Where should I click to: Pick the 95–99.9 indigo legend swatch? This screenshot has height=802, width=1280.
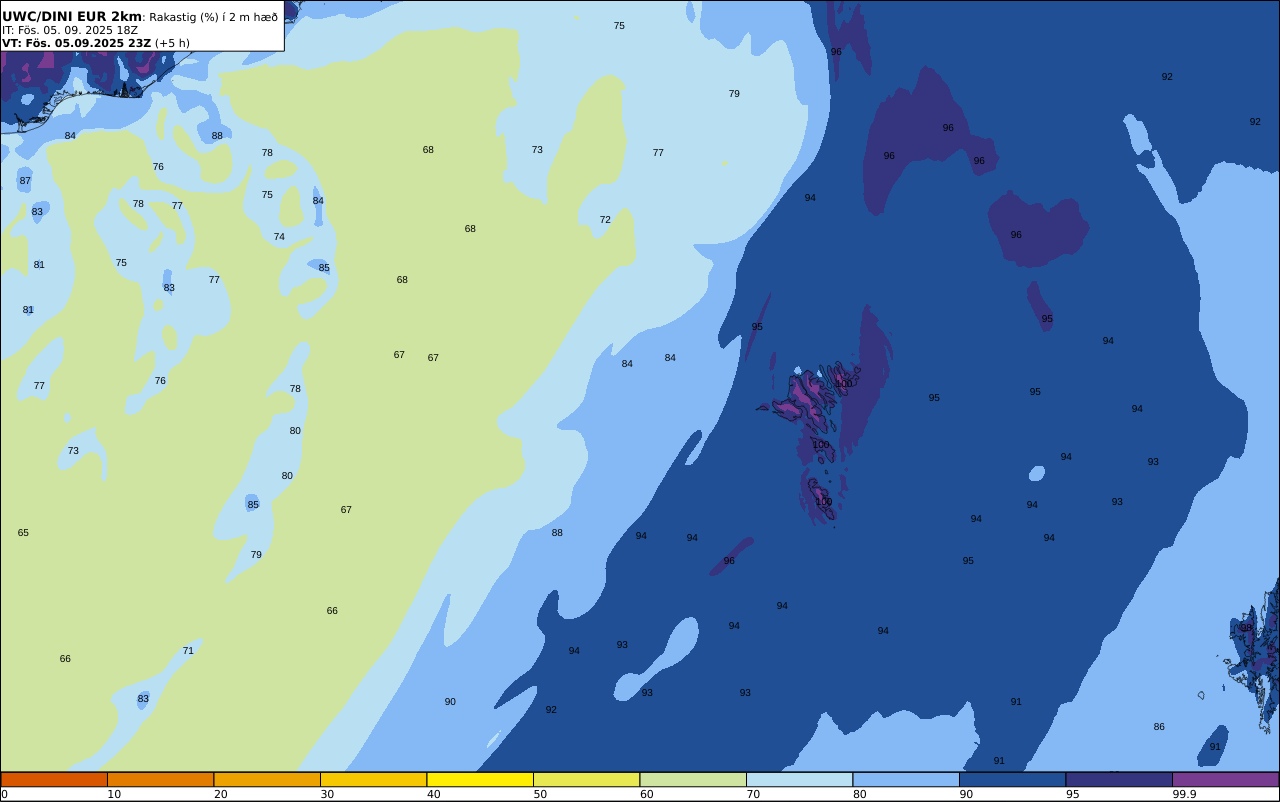click(1119, 779)
